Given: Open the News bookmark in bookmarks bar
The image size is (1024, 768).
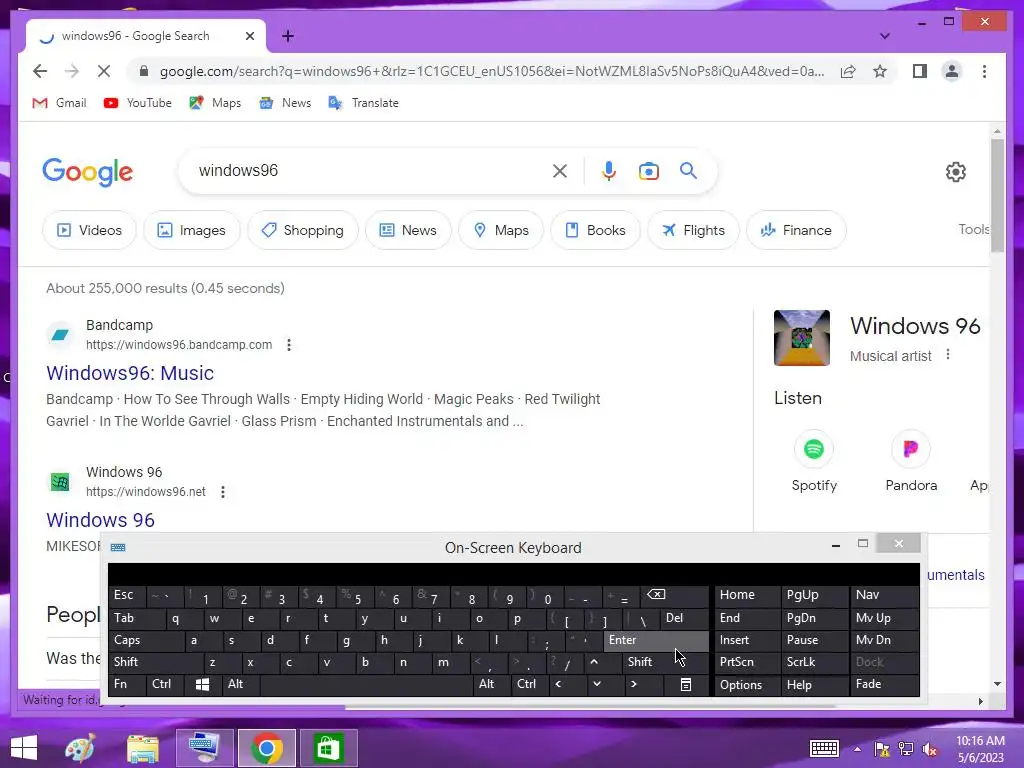Looking at the screenshot, I should pos(285,103).
